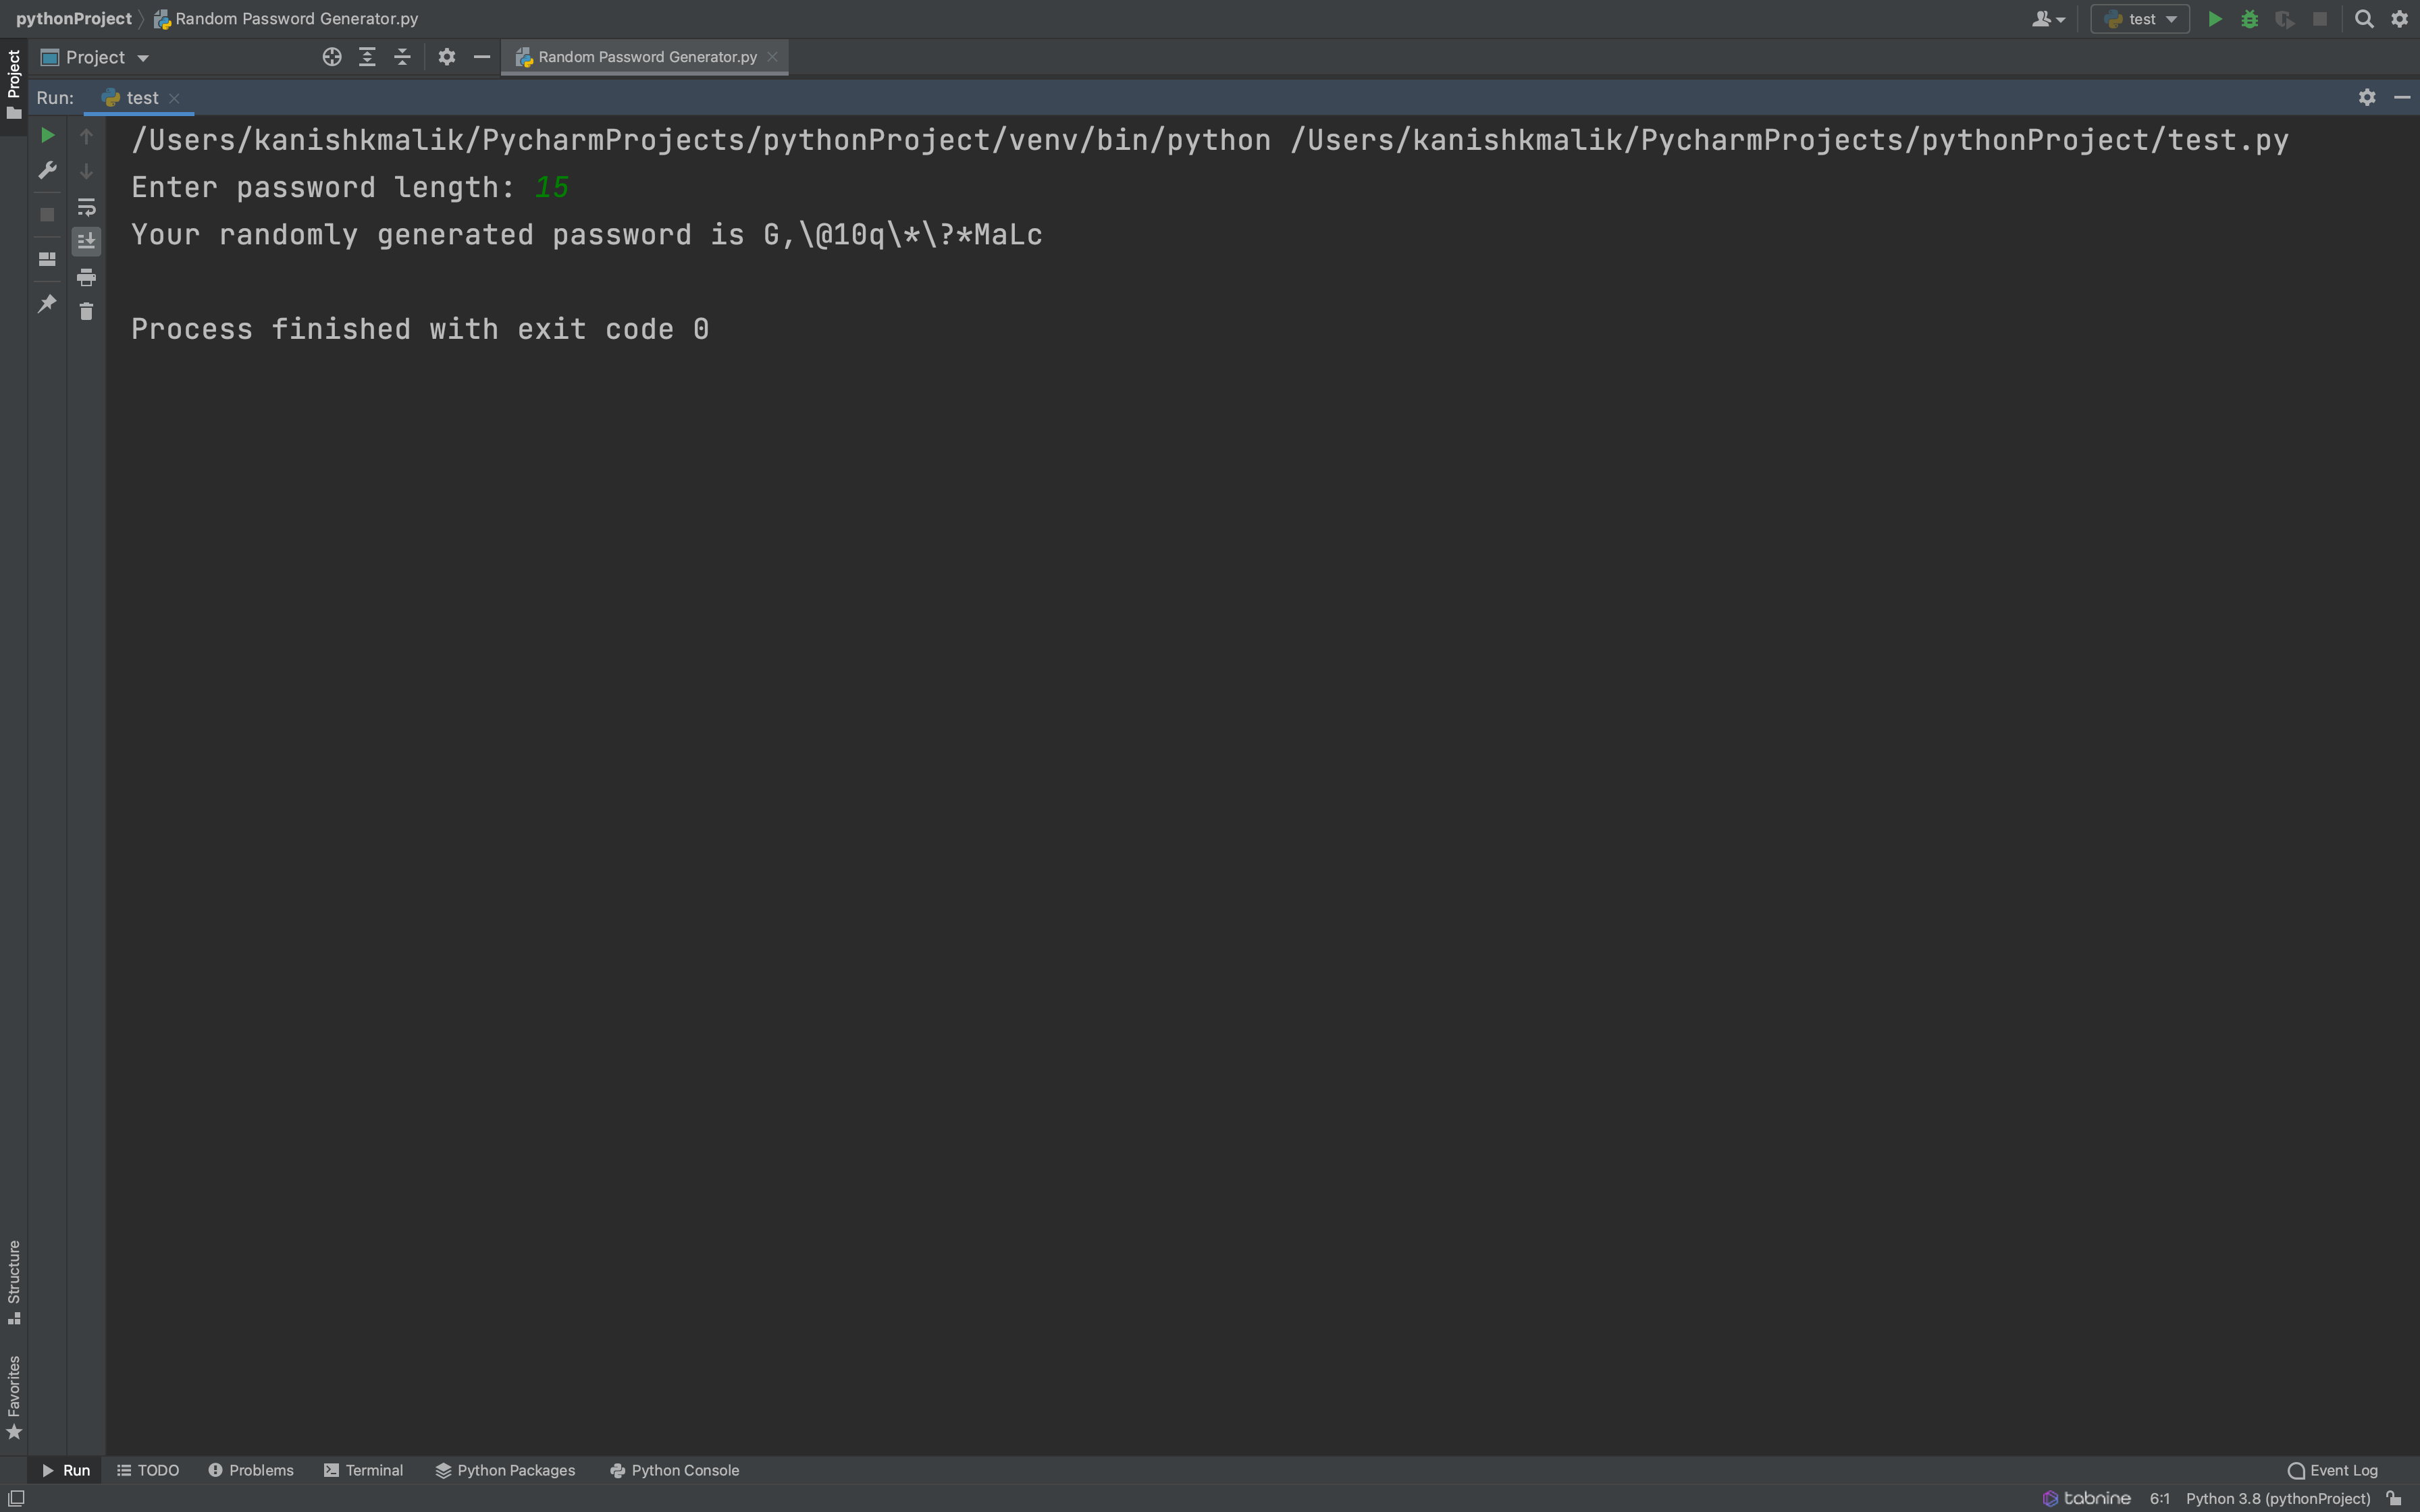Open the Event Log

coord(2332,1470)
